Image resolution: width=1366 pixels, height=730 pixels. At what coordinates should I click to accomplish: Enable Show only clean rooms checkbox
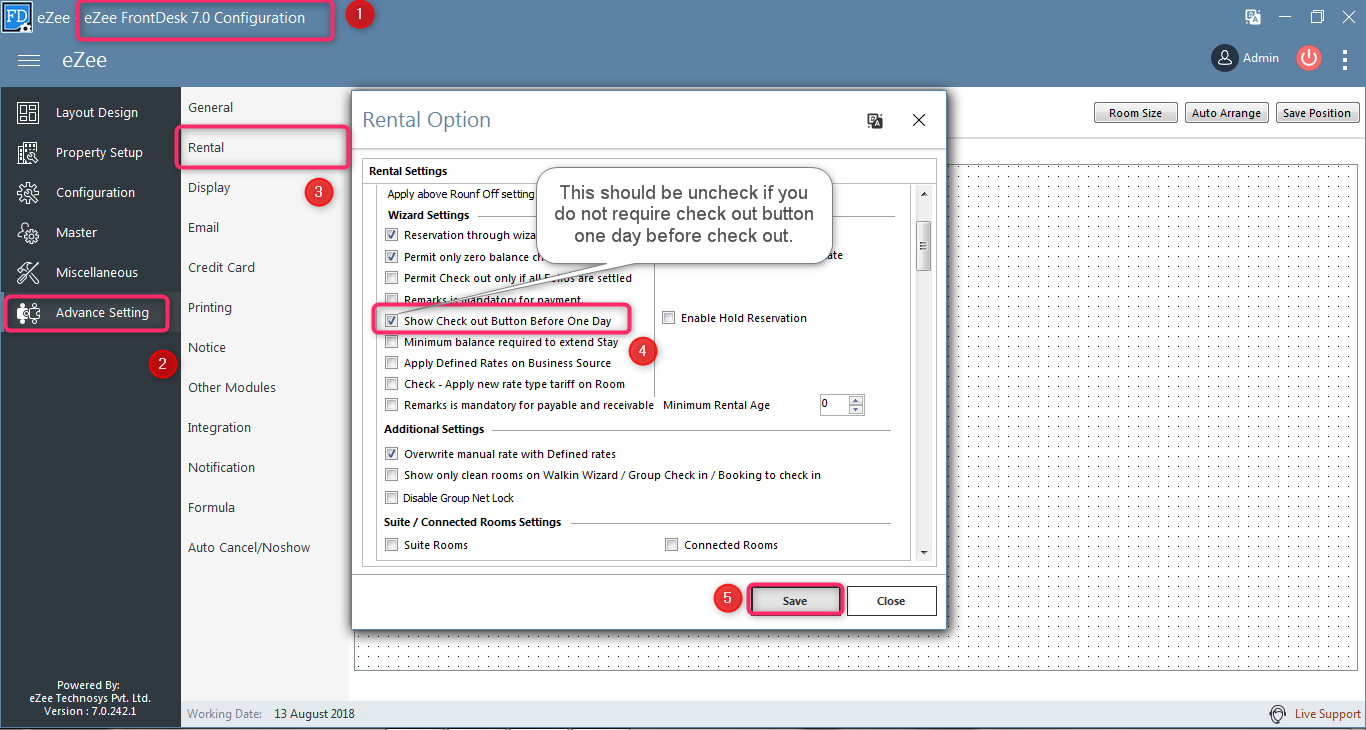(x=392, y=475)
